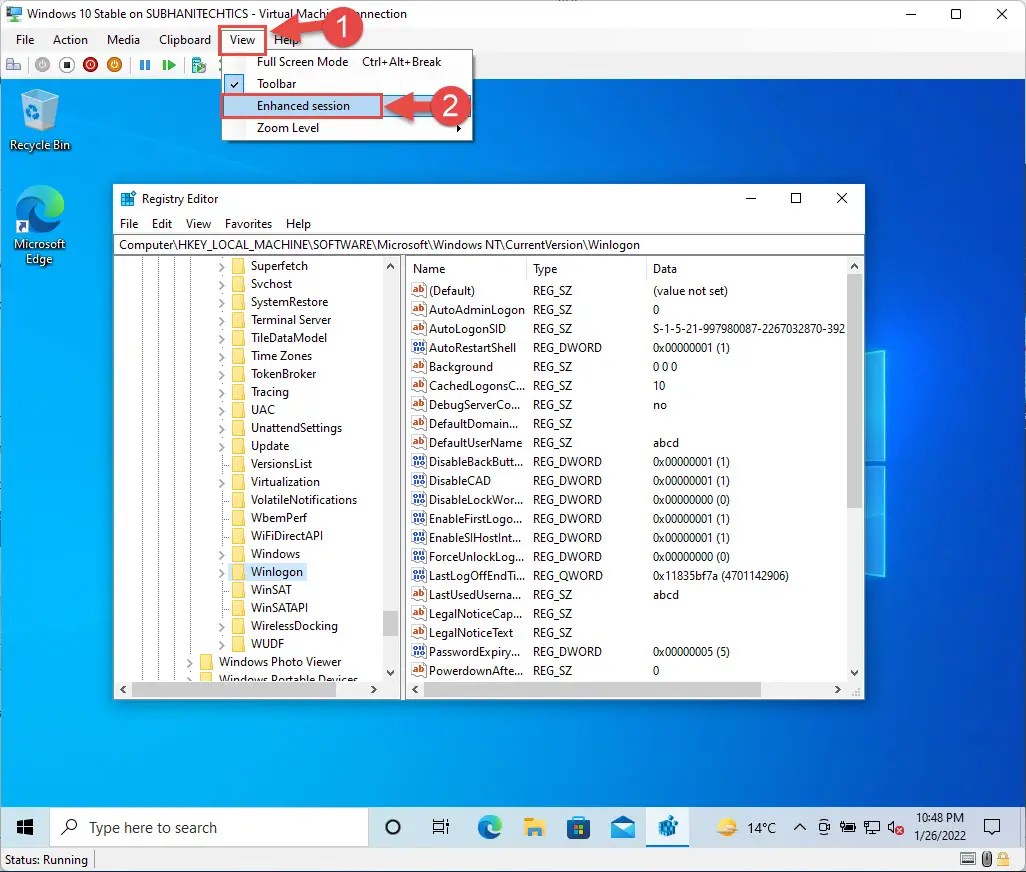Expand the Windows Photo Viewer tree node
The image size is (1026, 872).
click(x=190, y=662)
